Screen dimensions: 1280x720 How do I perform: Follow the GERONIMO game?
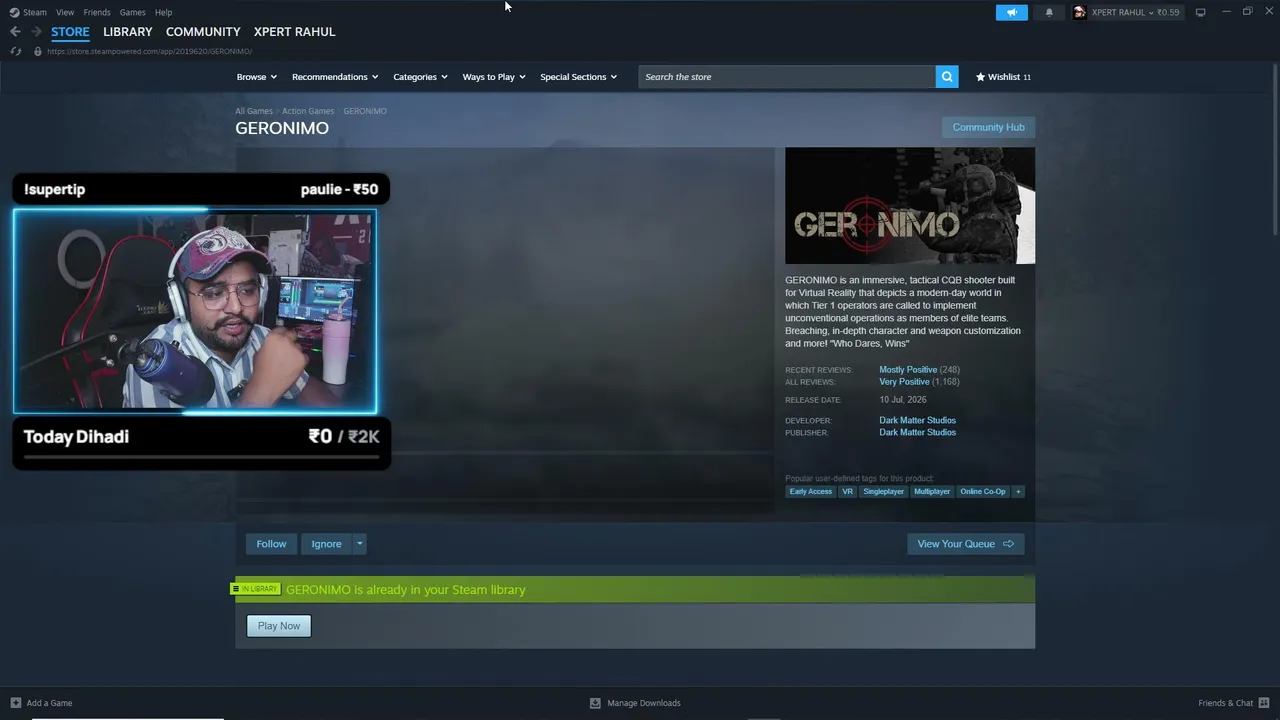(271, 544)
